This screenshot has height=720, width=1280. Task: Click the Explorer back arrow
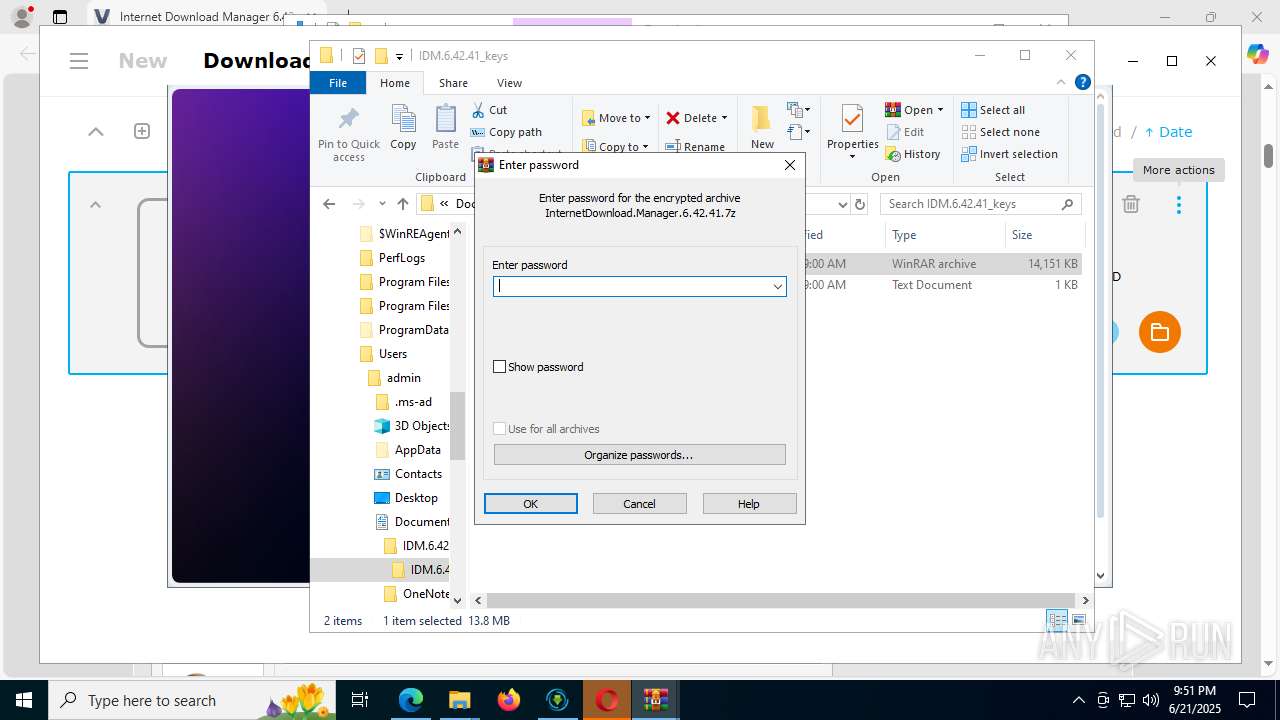click(x=329, y=204)
